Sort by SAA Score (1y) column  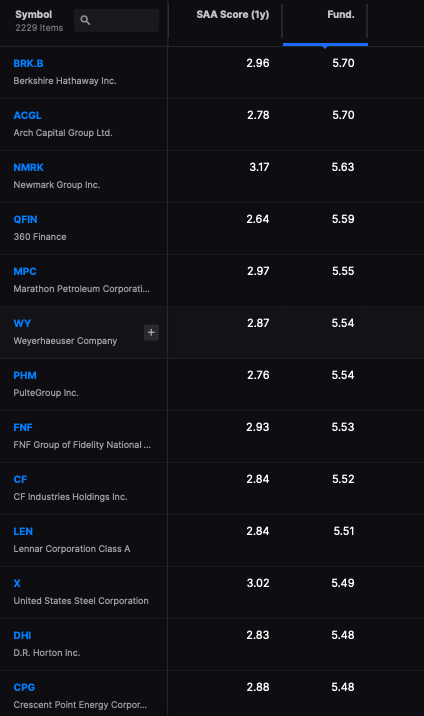[x=233, y=15]
